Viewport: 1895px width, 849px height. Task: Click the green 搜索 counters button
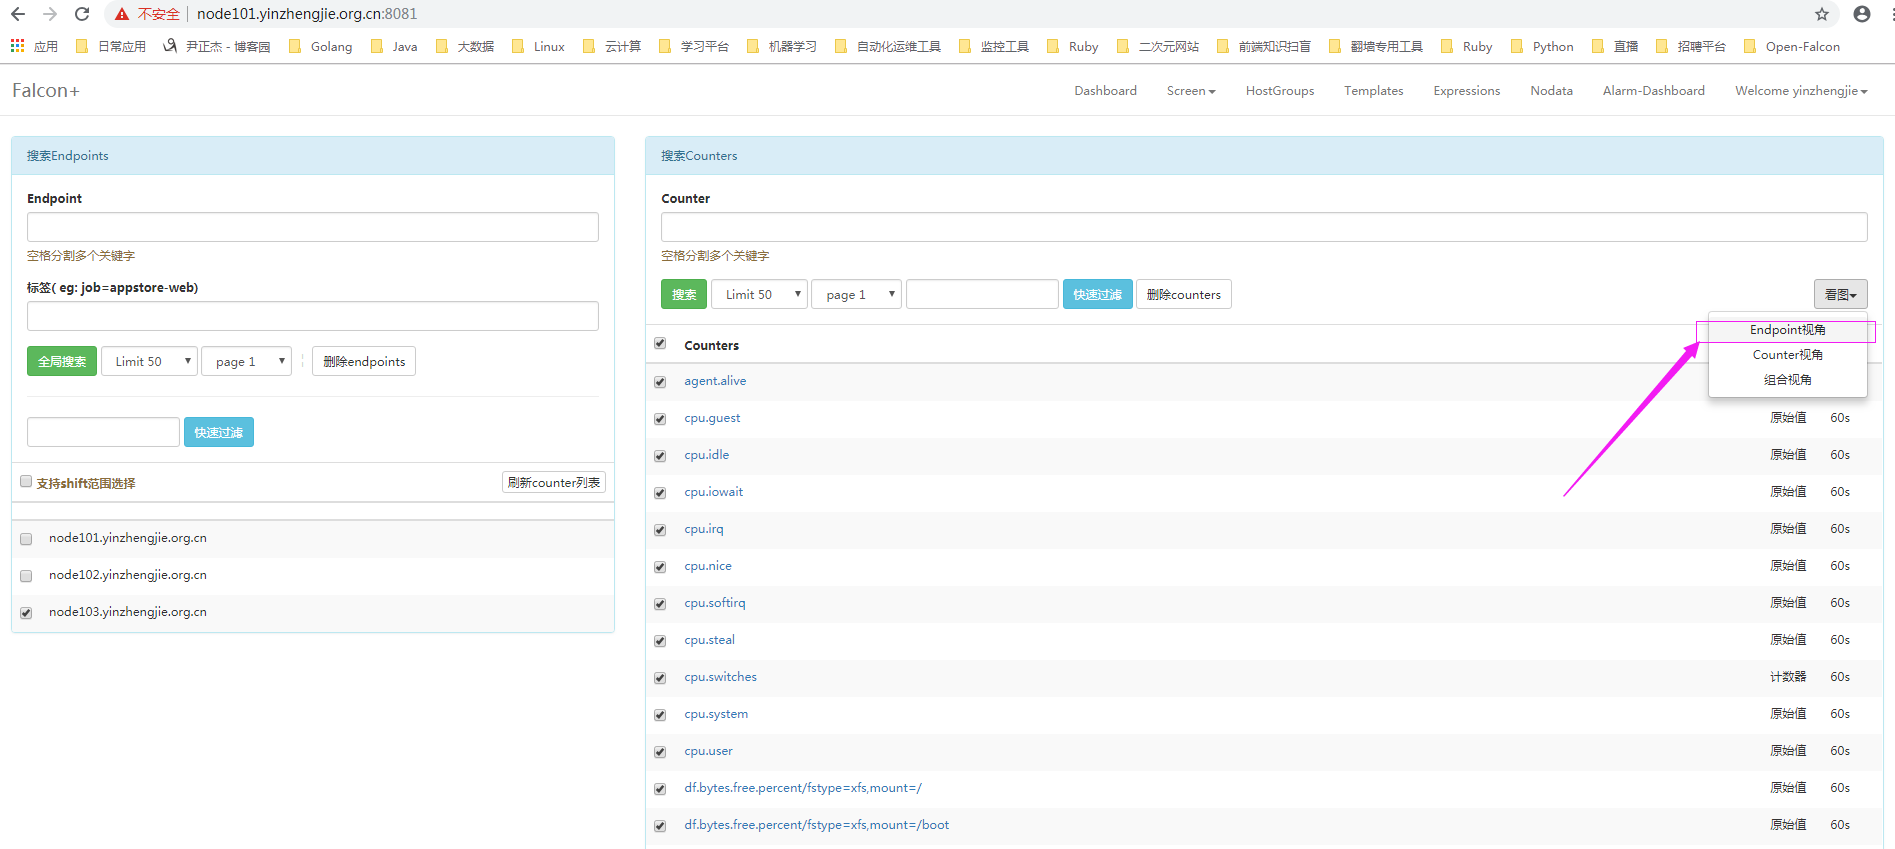684,294
